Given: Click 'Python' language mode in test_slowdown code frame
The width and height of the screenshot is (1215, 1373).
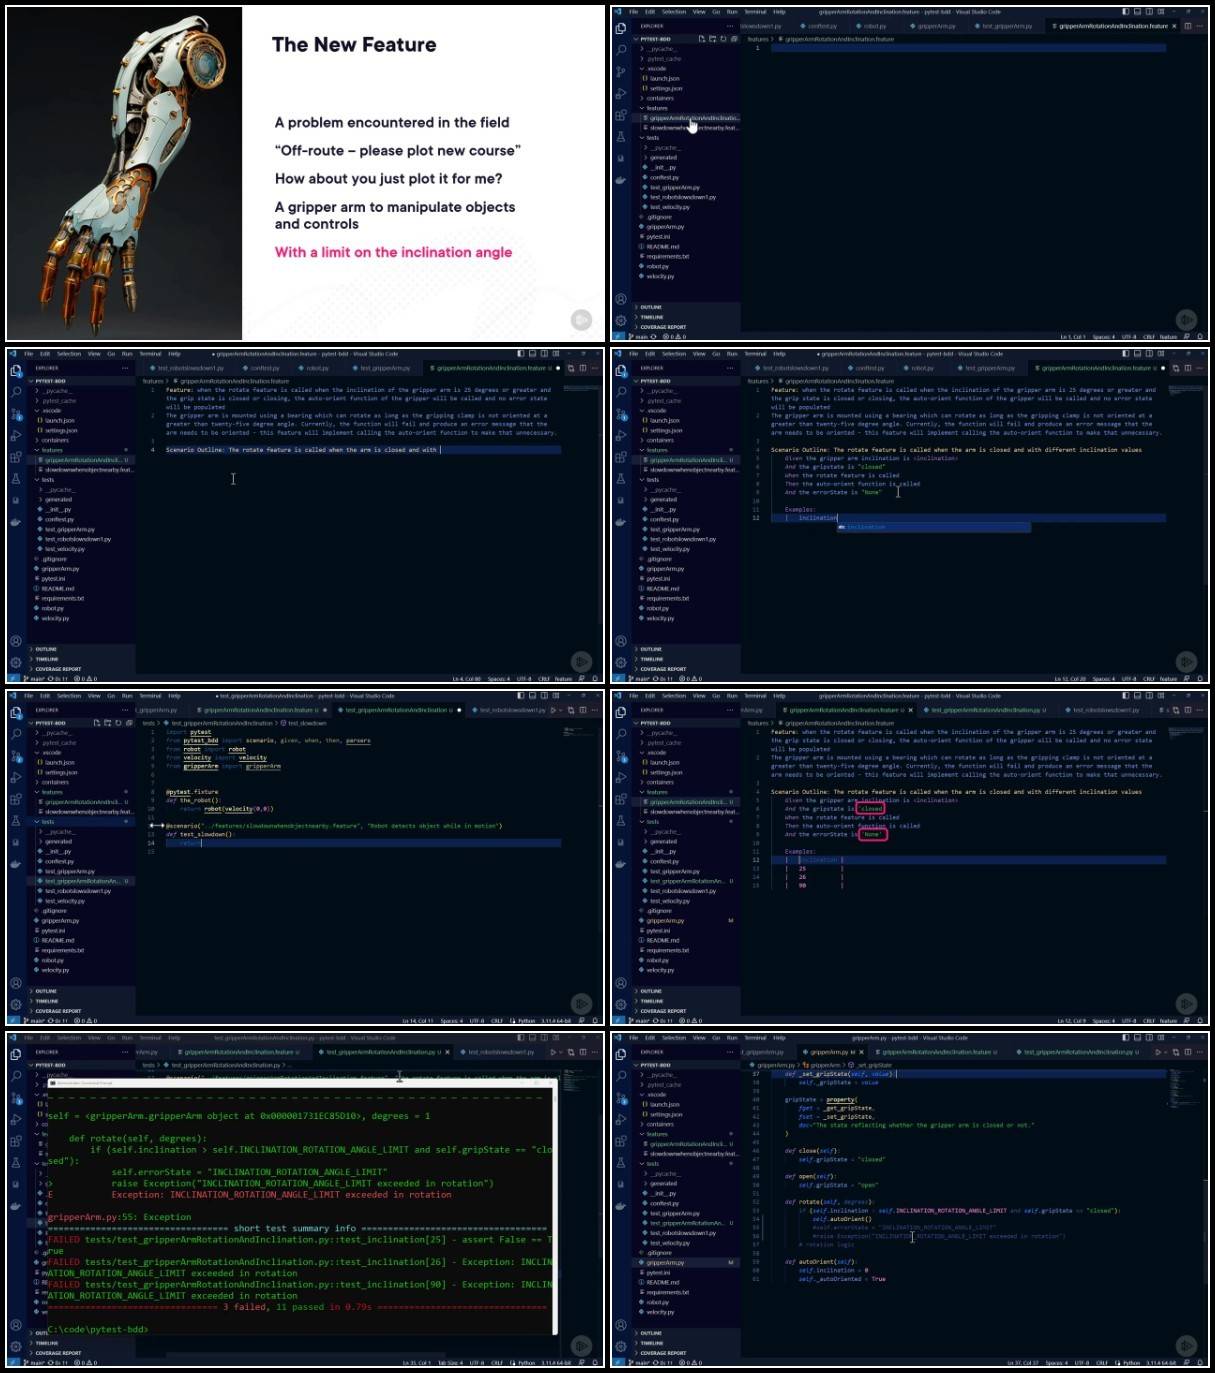Looking at the screenshot, I should pyautogui.click(x=527, y=1021).
